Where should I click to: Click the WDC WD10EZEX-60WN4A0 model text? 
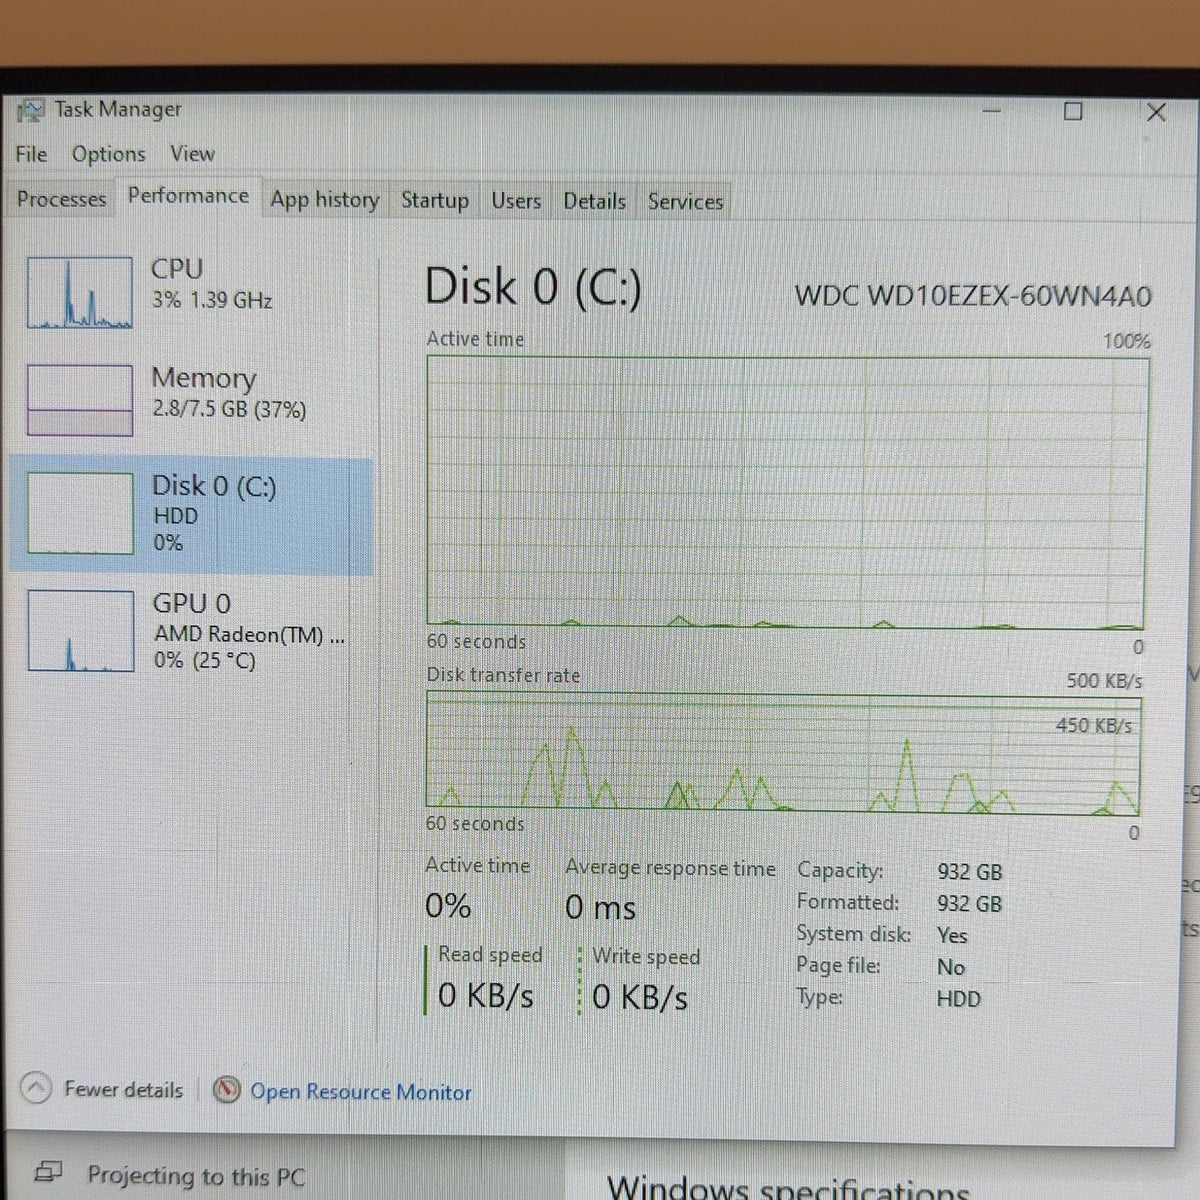click(x=973, y=296)
